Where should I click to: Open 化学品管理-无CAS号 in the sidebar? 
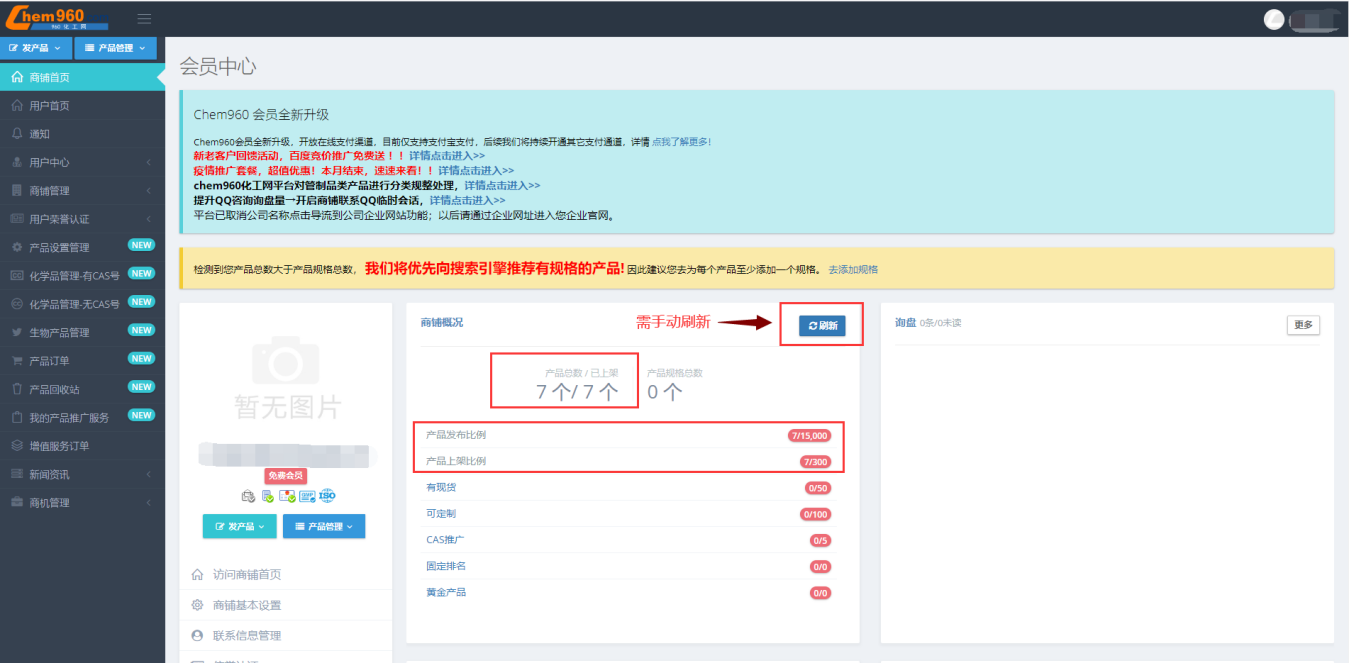point(82,304)
